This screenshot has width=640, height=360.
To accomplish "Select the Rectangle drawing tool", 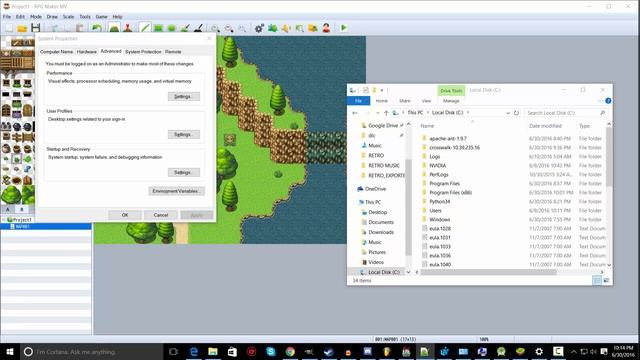I will coord(158,28).
